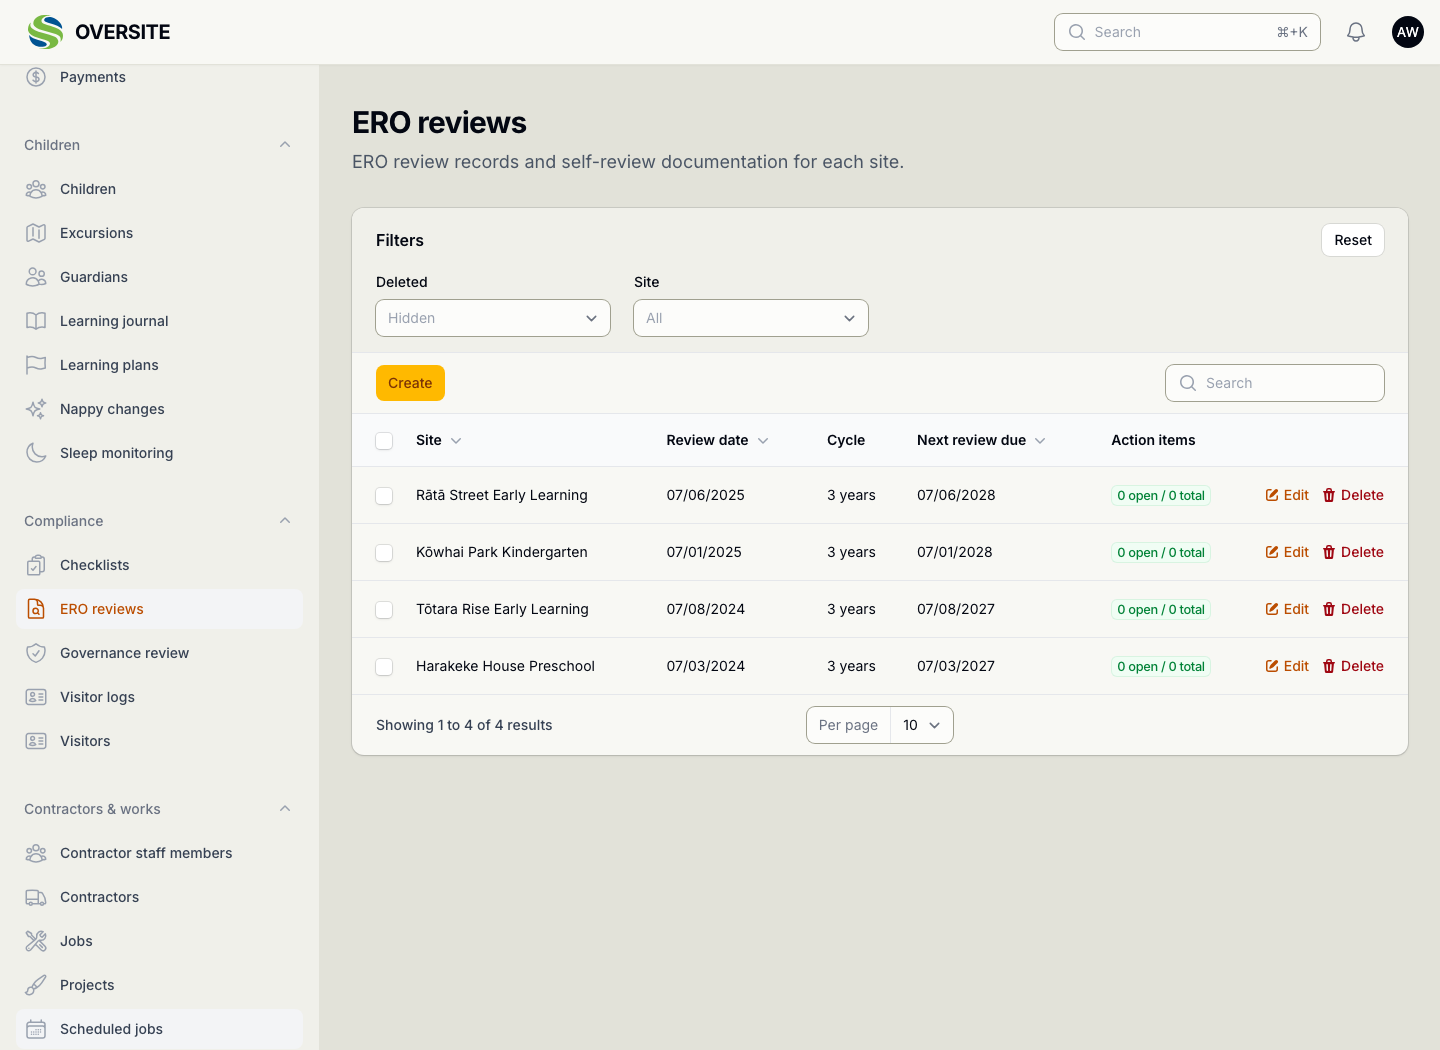Click the Excursions map icon
This screenshot has width=1440, height=1050.
[36, 233]
